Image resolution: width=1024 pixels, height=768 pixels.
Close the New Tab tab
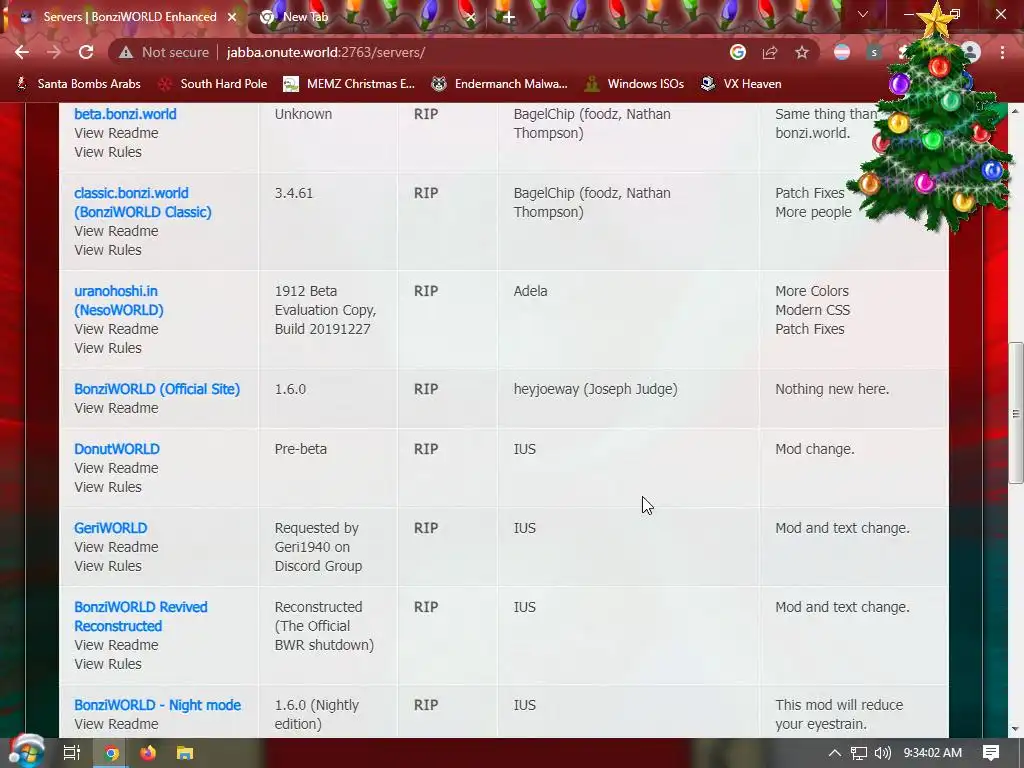470,18
